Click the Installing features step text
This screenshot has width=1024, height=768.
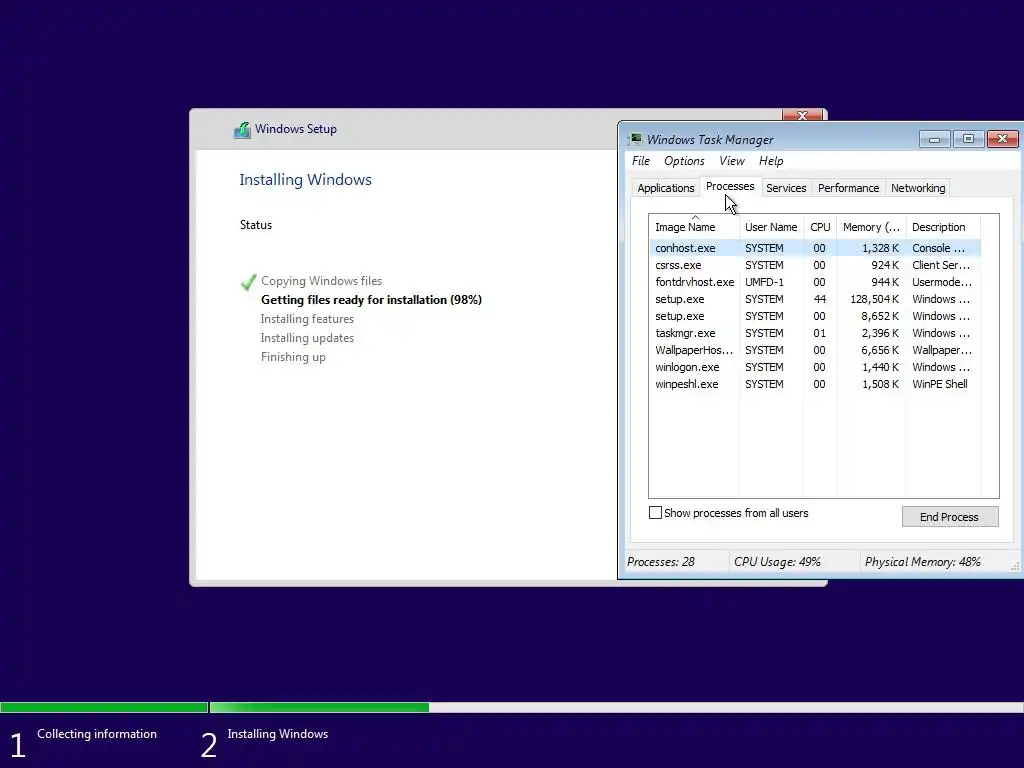307,319
